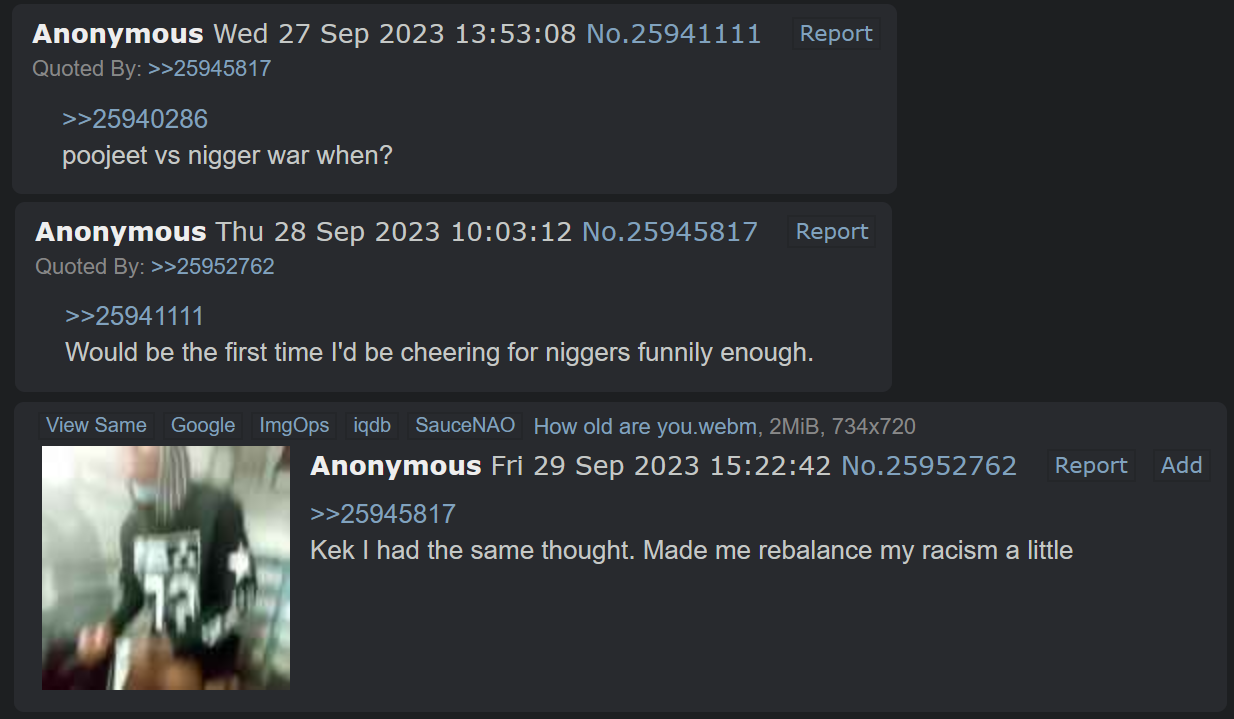This screenshot has height=719, width=1234.
Task: Follow Quoted By link >>25945817
Action: tap(209, 68)
